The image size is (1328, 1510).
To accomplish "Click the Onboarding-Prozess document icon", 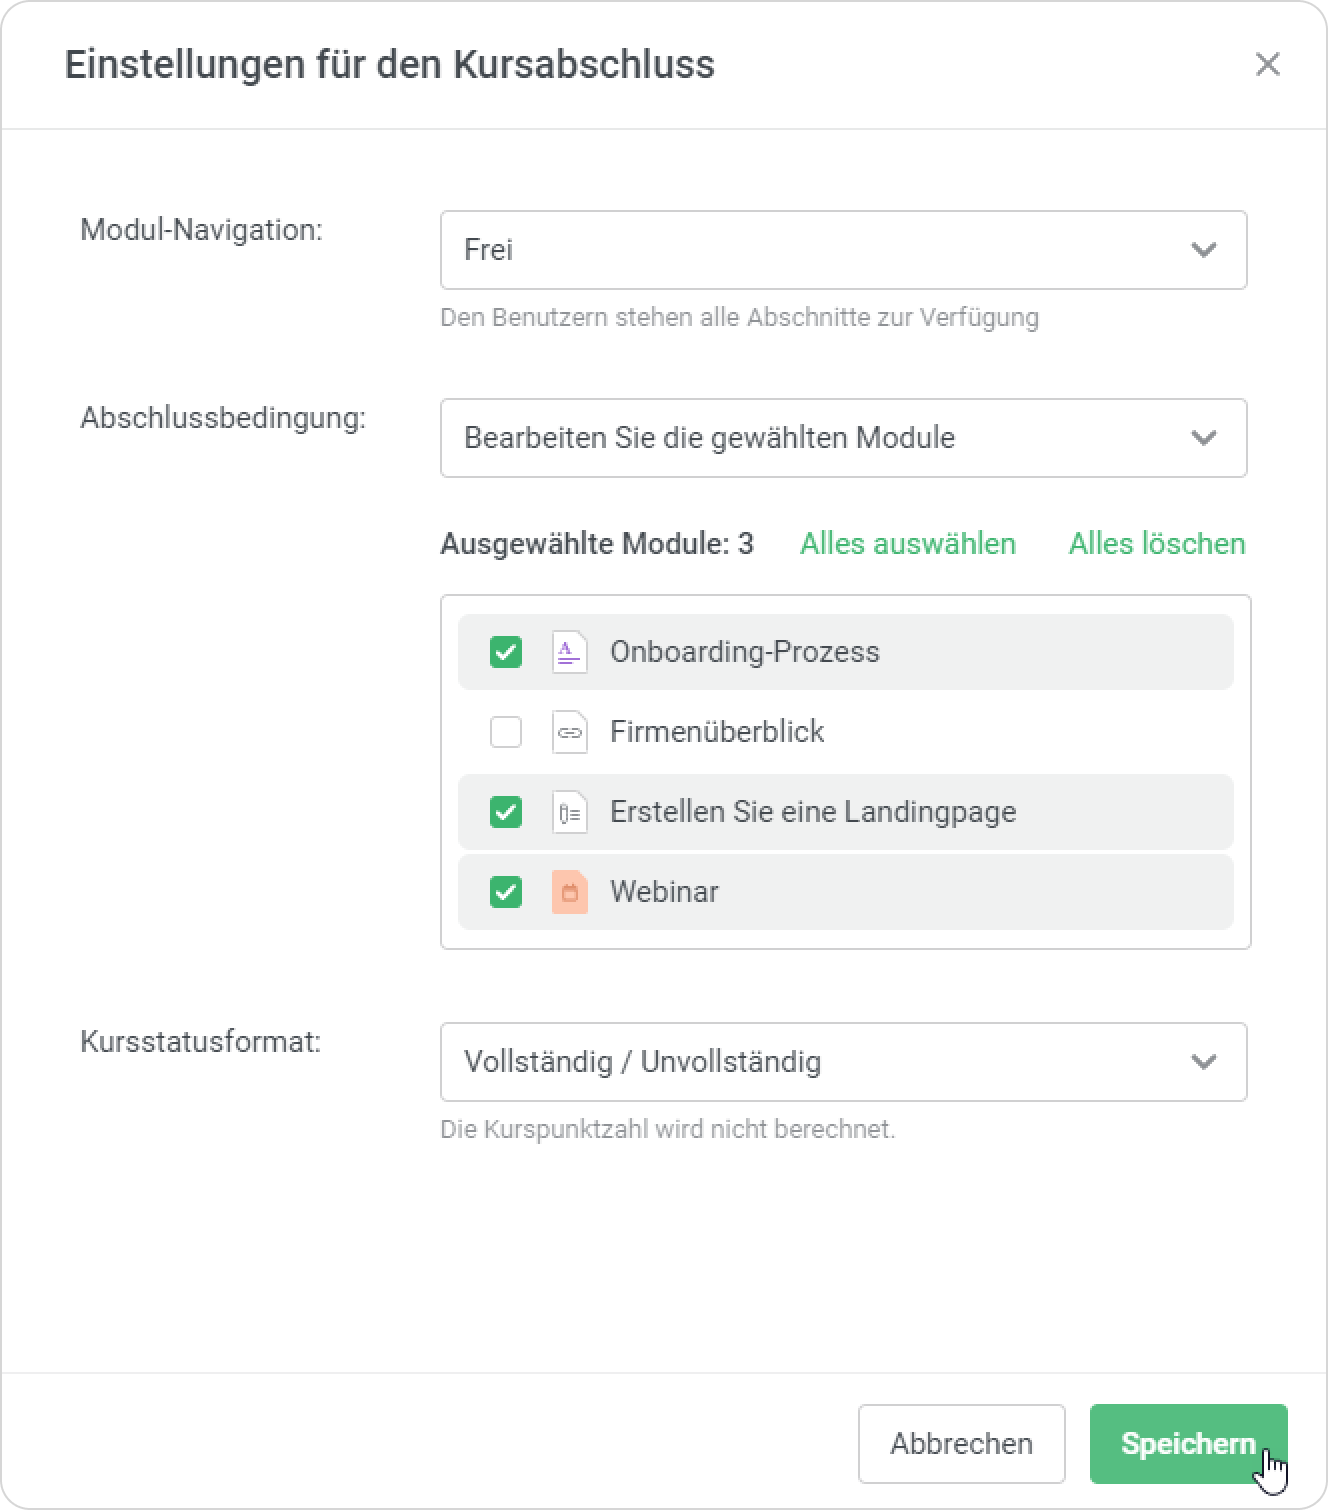I will pyautogui.click(x=569, y=652).
